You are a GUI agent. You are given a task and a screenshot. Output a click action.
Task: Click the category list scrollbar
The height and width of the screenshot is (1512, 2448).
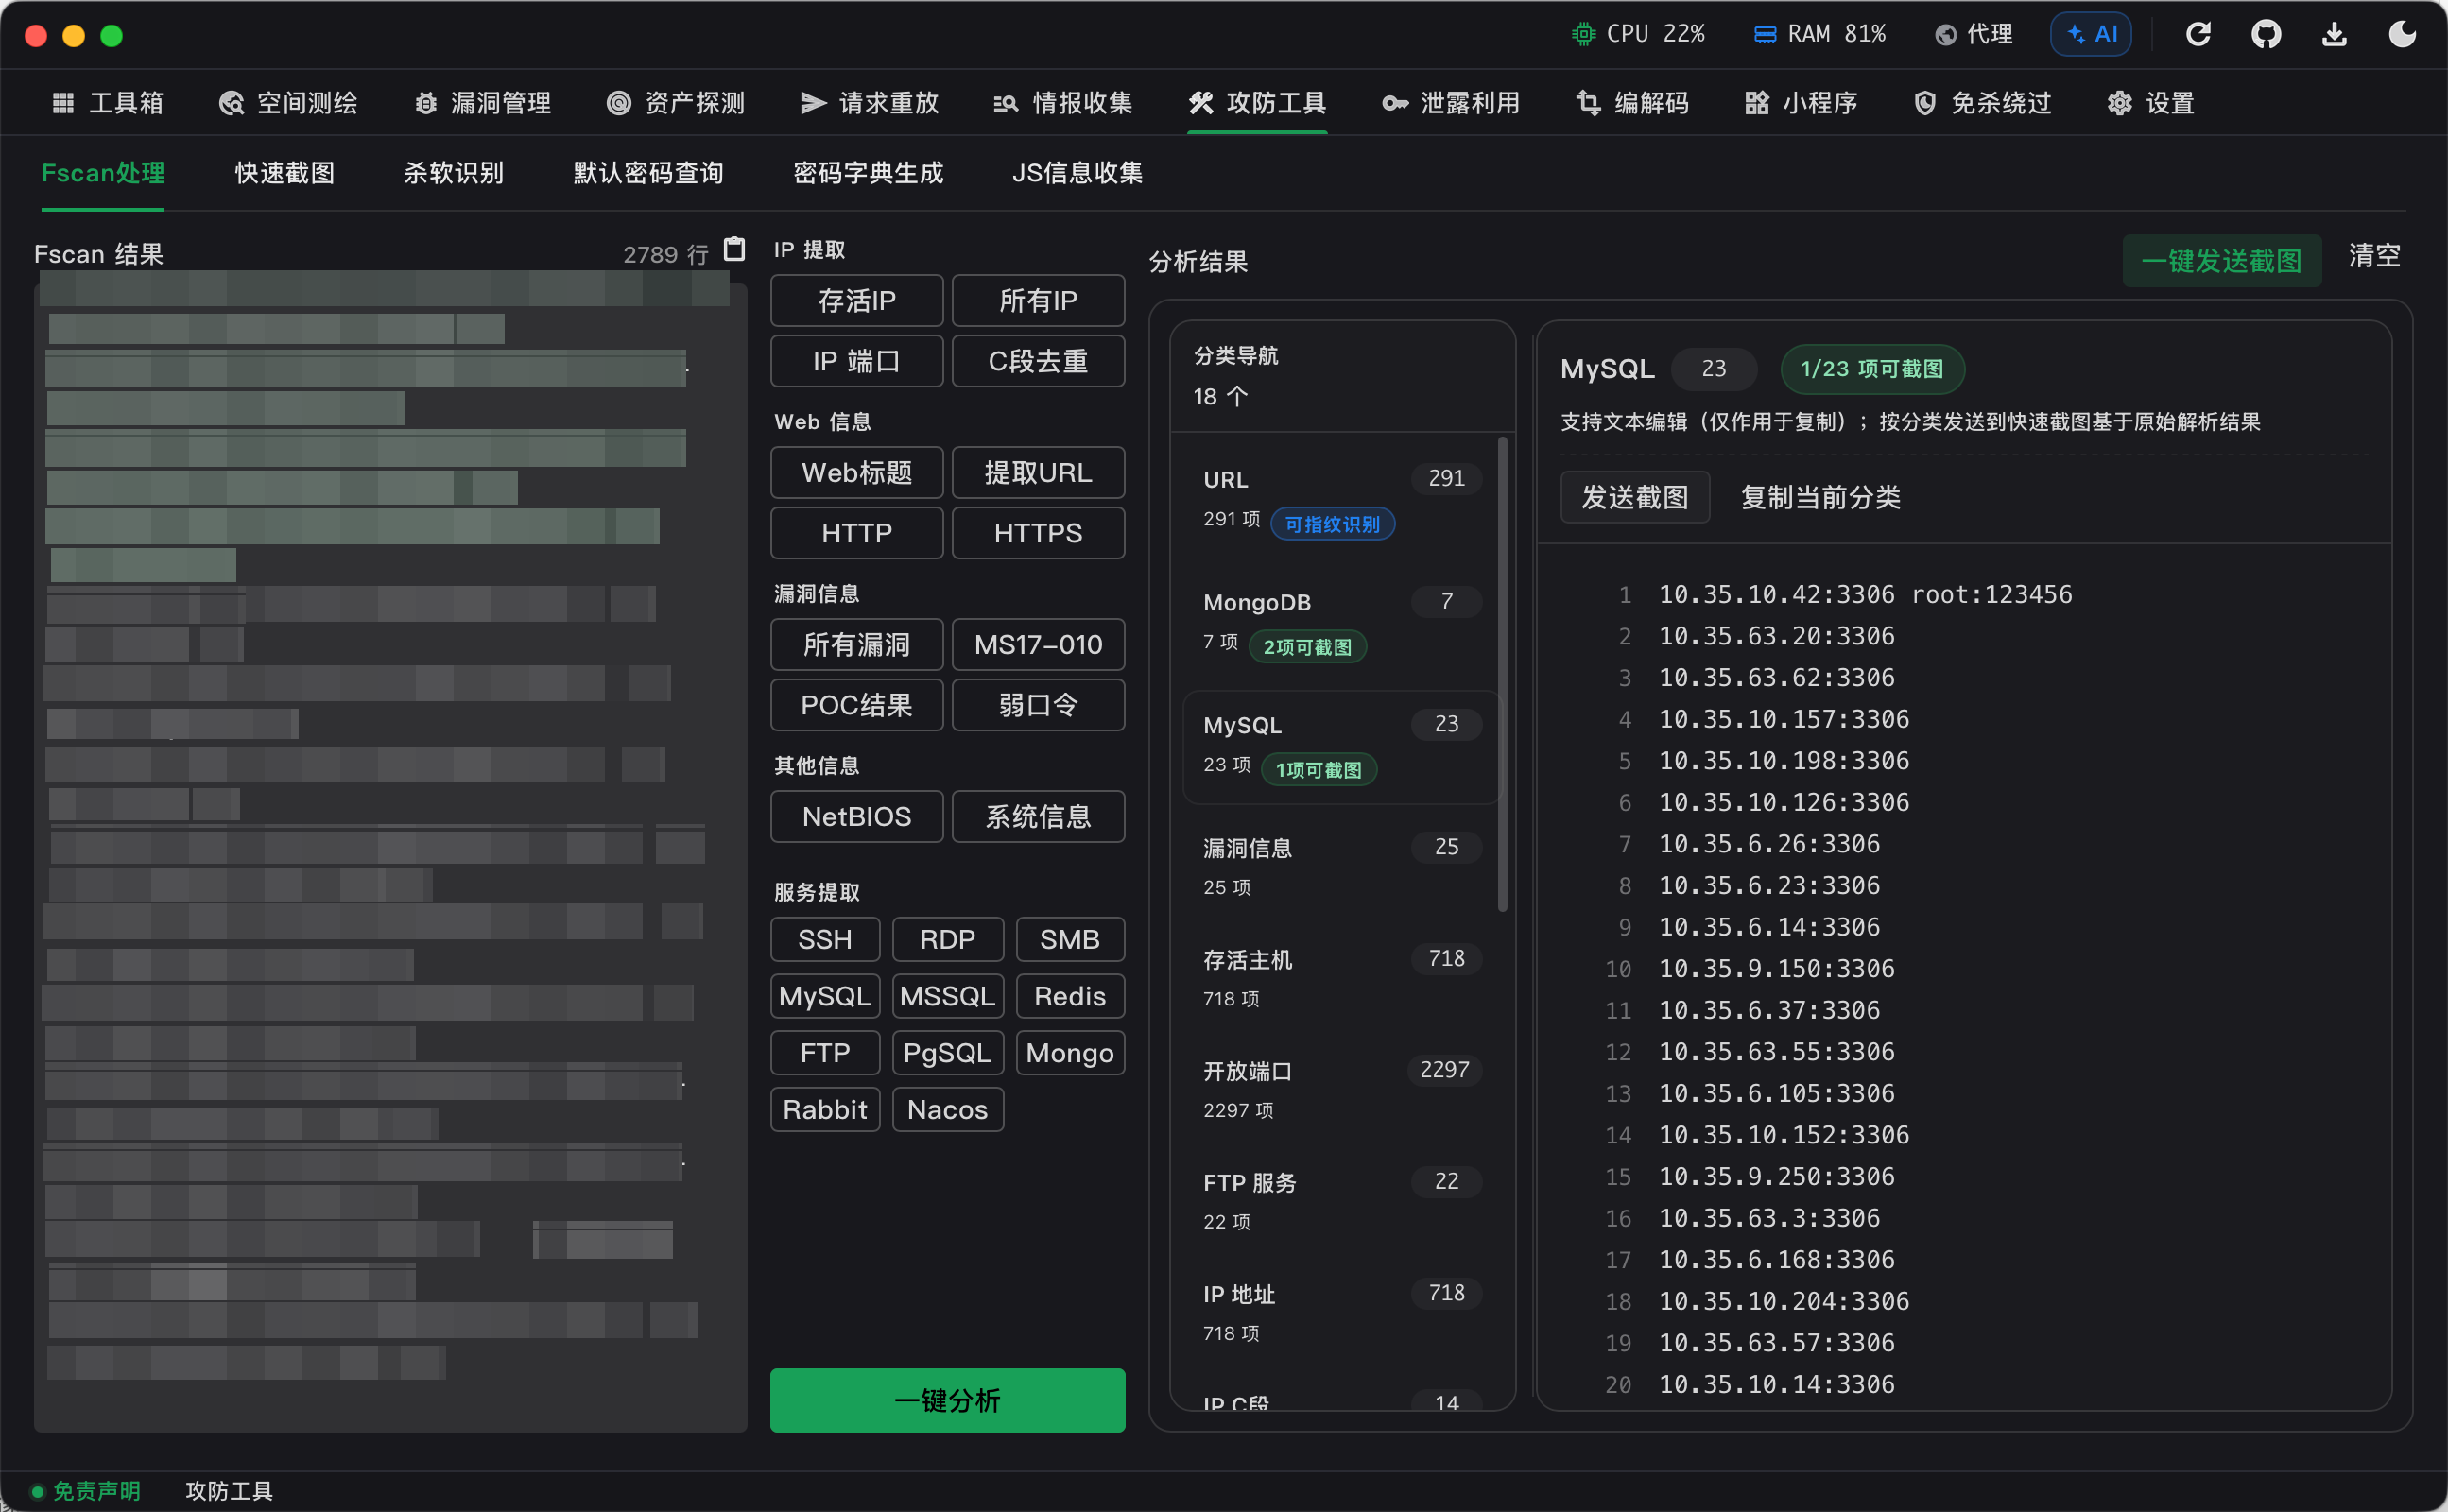coord(1503,674)
